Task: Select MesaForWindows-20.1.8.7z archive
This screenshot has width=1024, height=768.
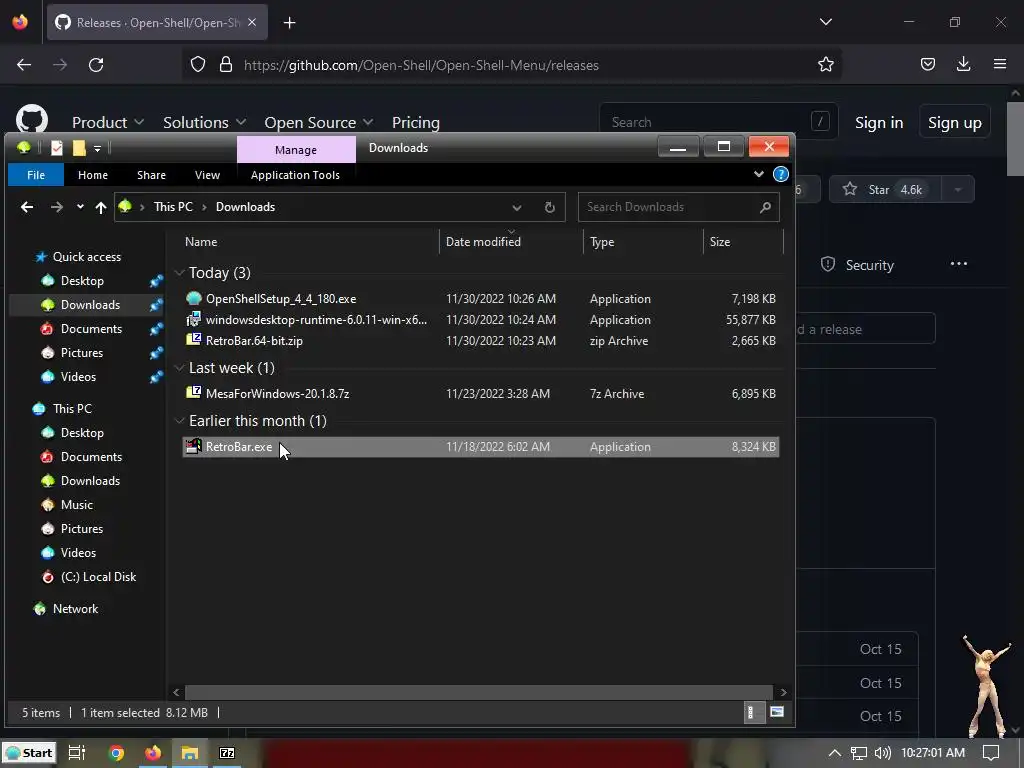Action: 481,394
